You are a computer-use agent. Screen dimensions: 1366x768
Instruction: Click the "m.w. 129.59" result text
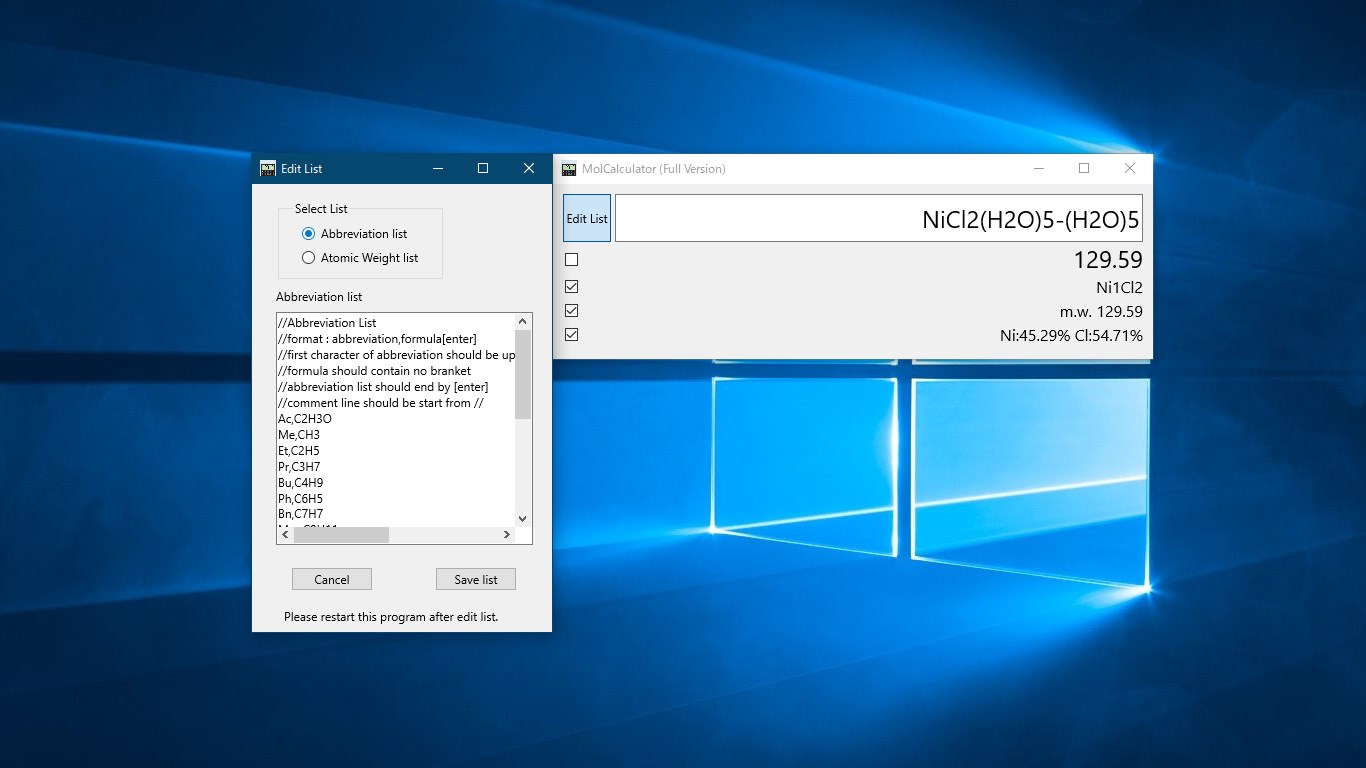point(1101,311)
